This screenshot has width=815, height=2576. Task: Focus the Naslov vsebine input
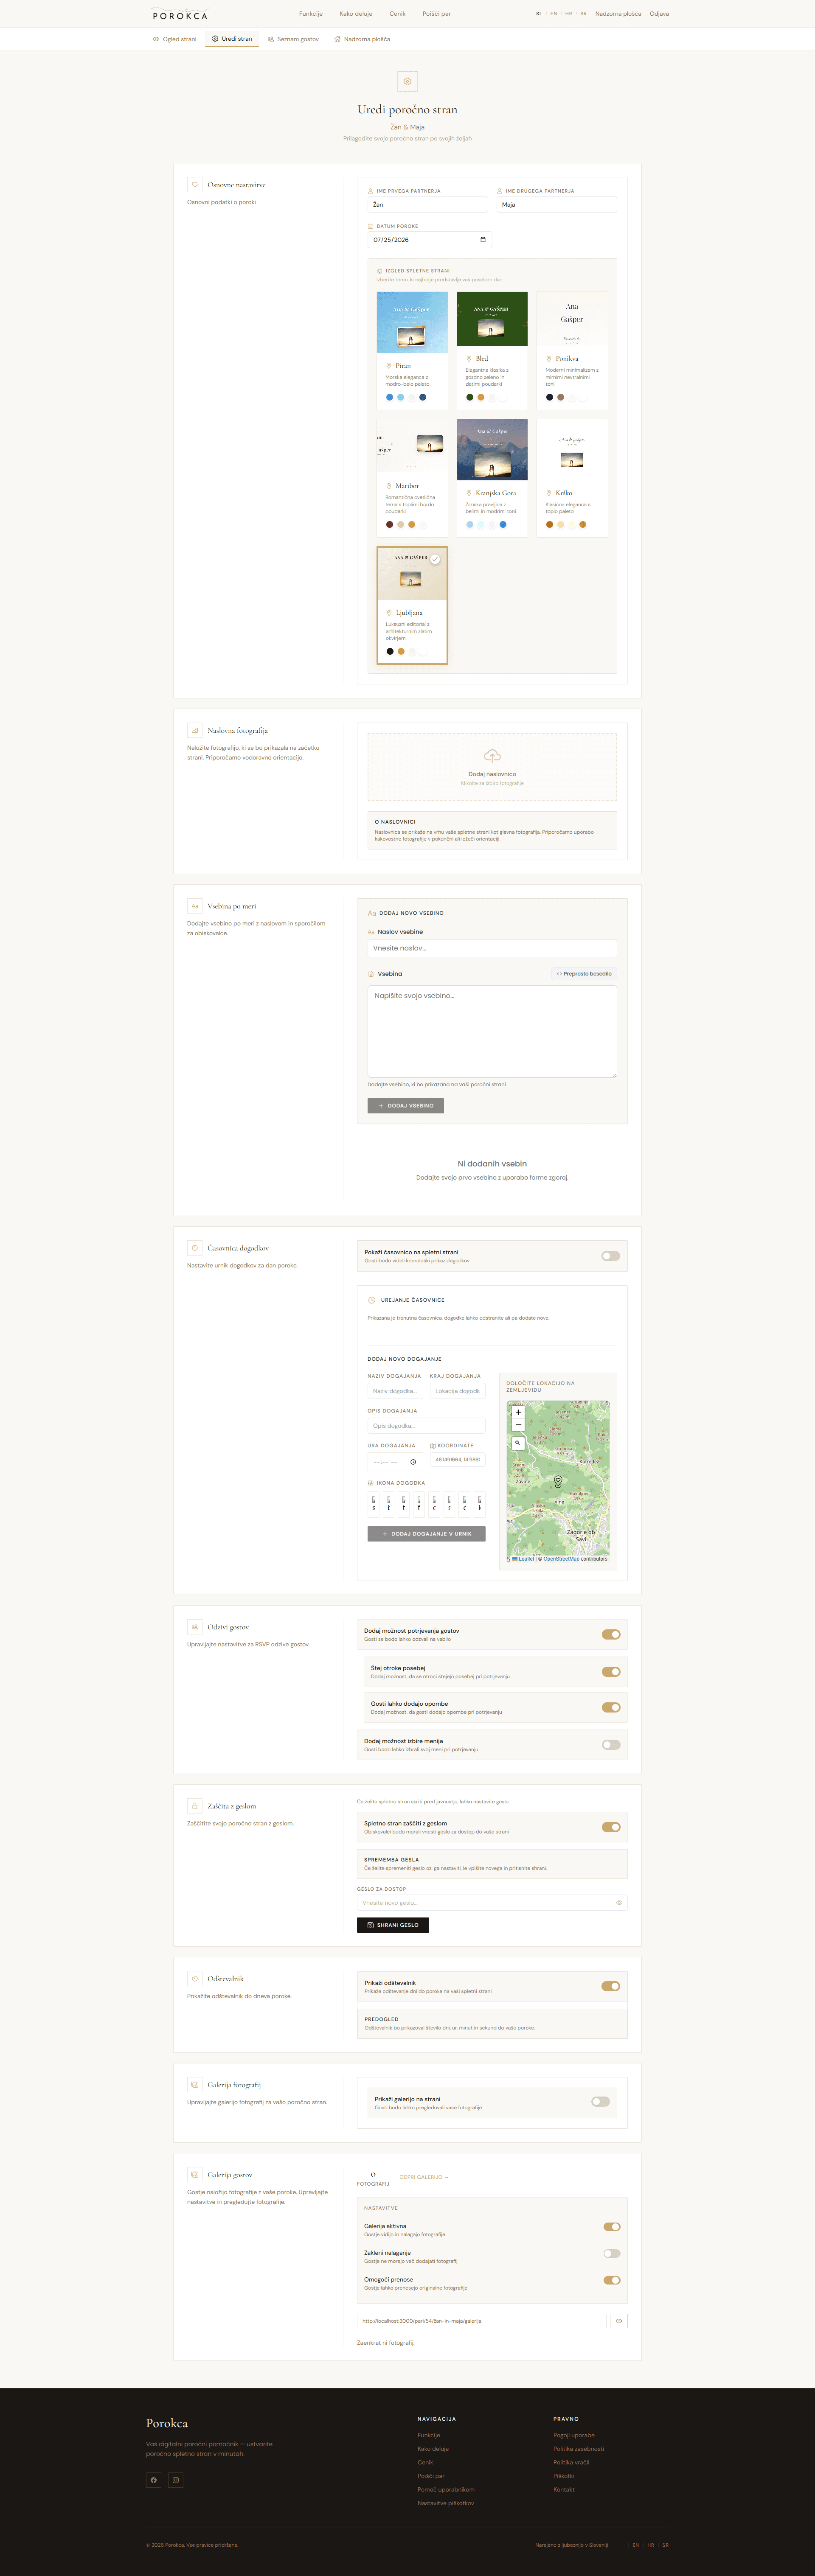click(x=492, y=948)
